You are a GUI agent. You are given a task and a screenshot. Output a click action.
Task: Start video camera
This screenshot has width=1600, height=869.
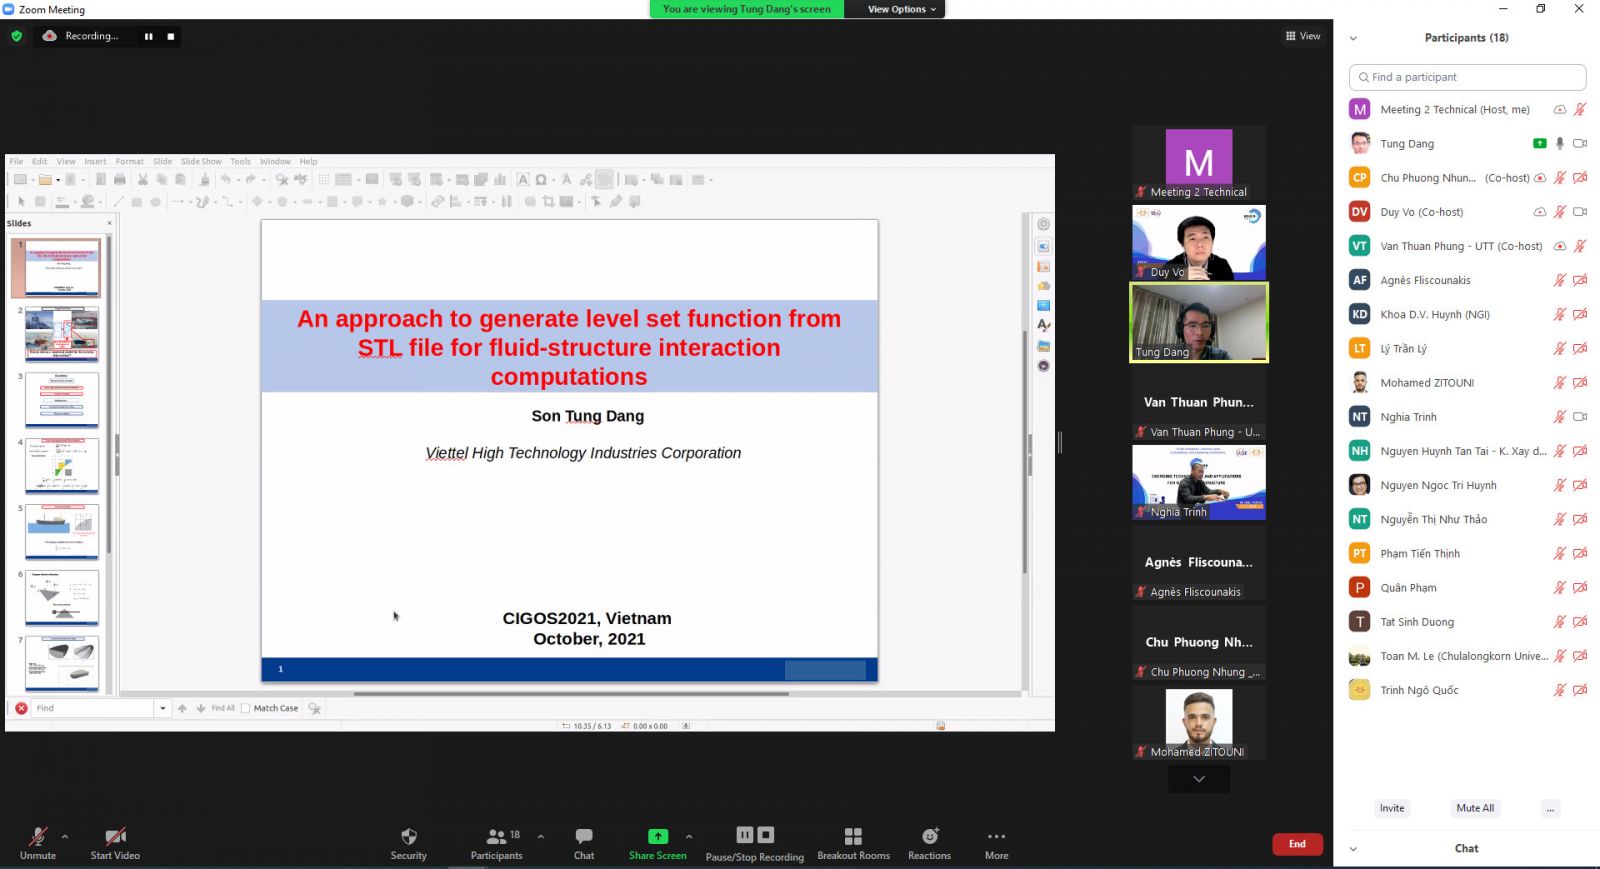click(115, 837)
